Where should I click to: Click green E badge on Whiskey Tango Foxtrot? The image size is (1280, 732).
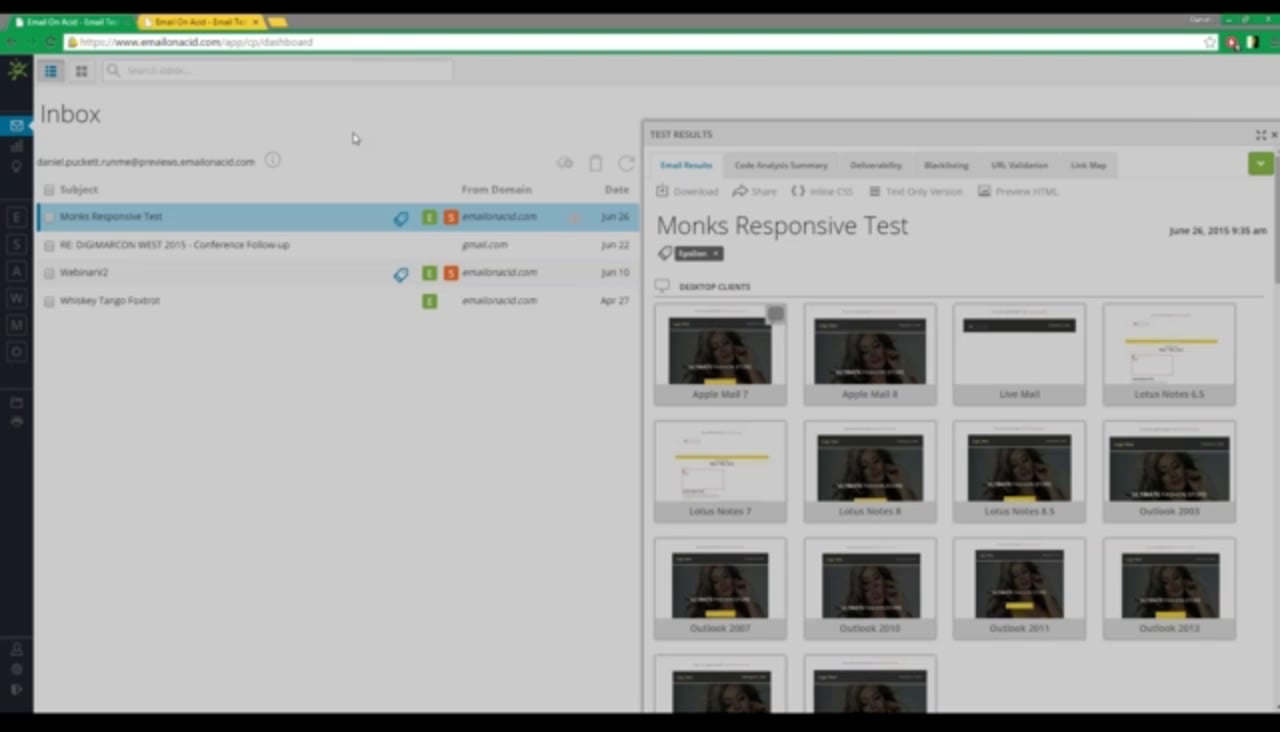tap(429, 301)
